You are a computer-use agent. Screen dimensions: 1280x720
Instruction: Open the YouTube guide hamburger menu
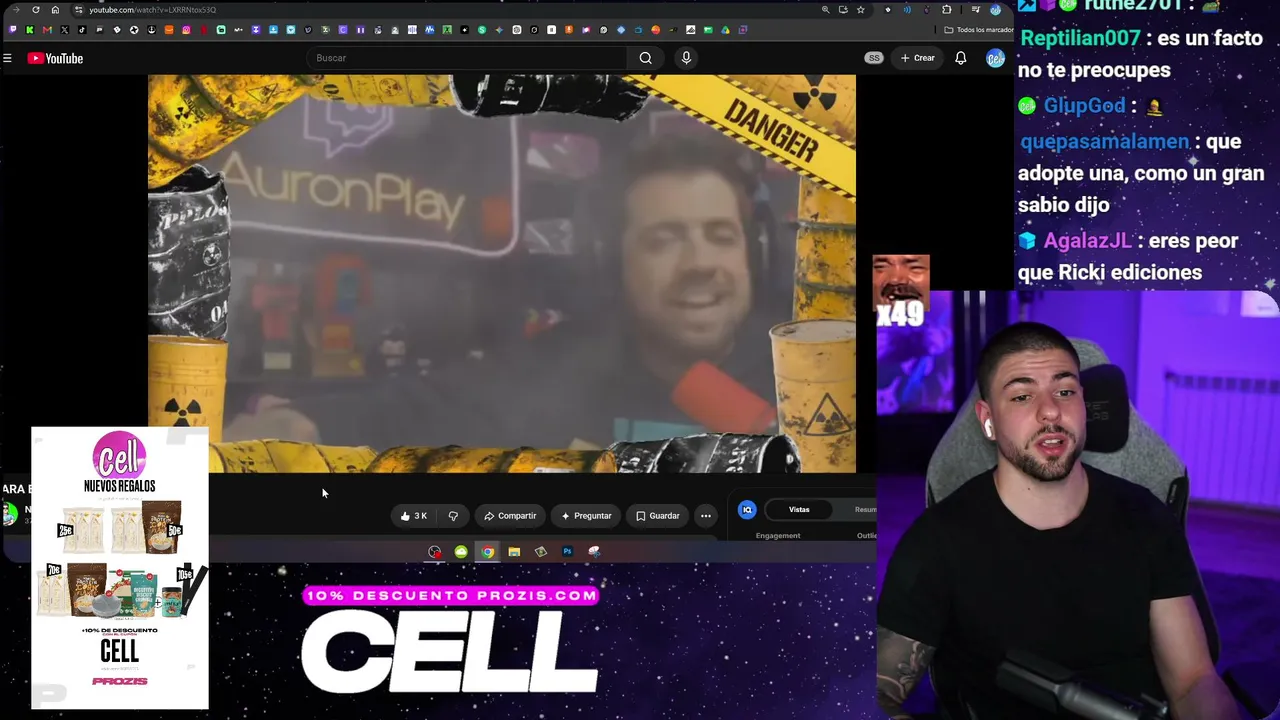(7, 58)
